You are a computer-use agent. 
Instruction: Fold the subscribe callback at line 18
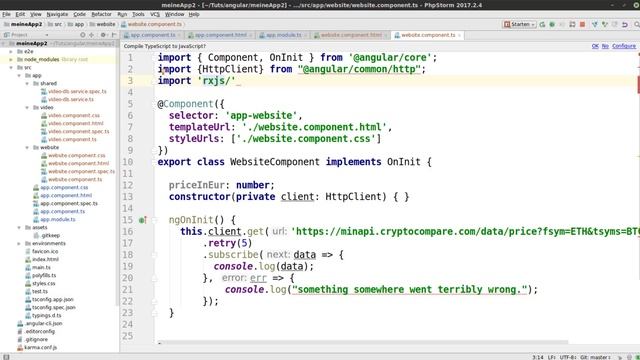pos(154,255)
